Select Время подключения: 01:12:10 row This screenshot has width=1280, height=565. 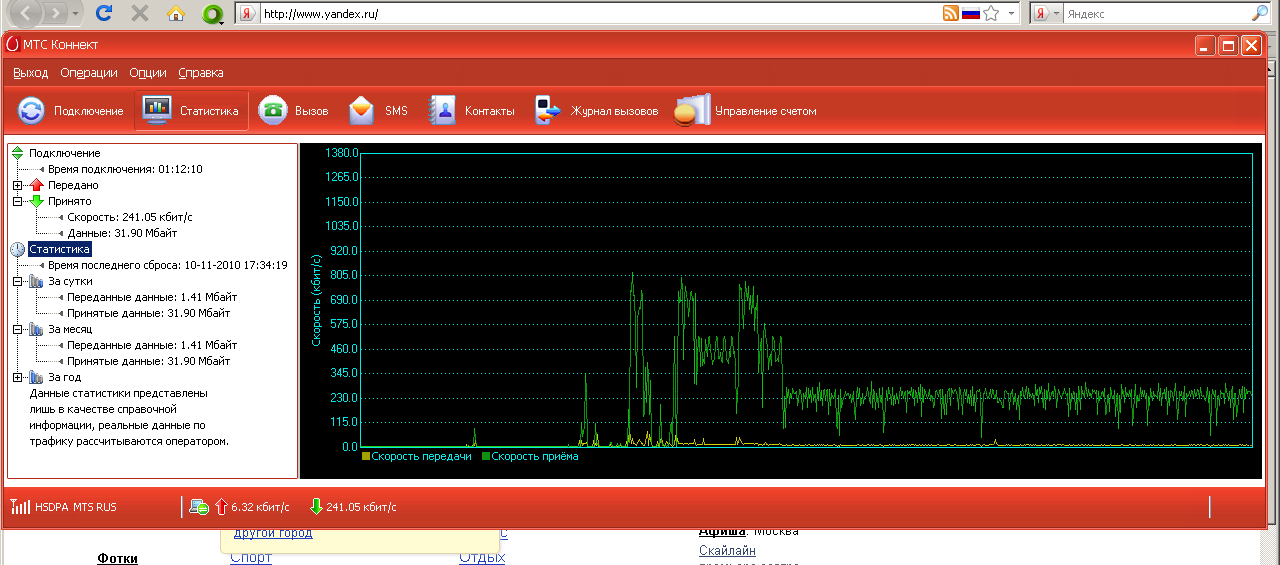pos(125,169)
